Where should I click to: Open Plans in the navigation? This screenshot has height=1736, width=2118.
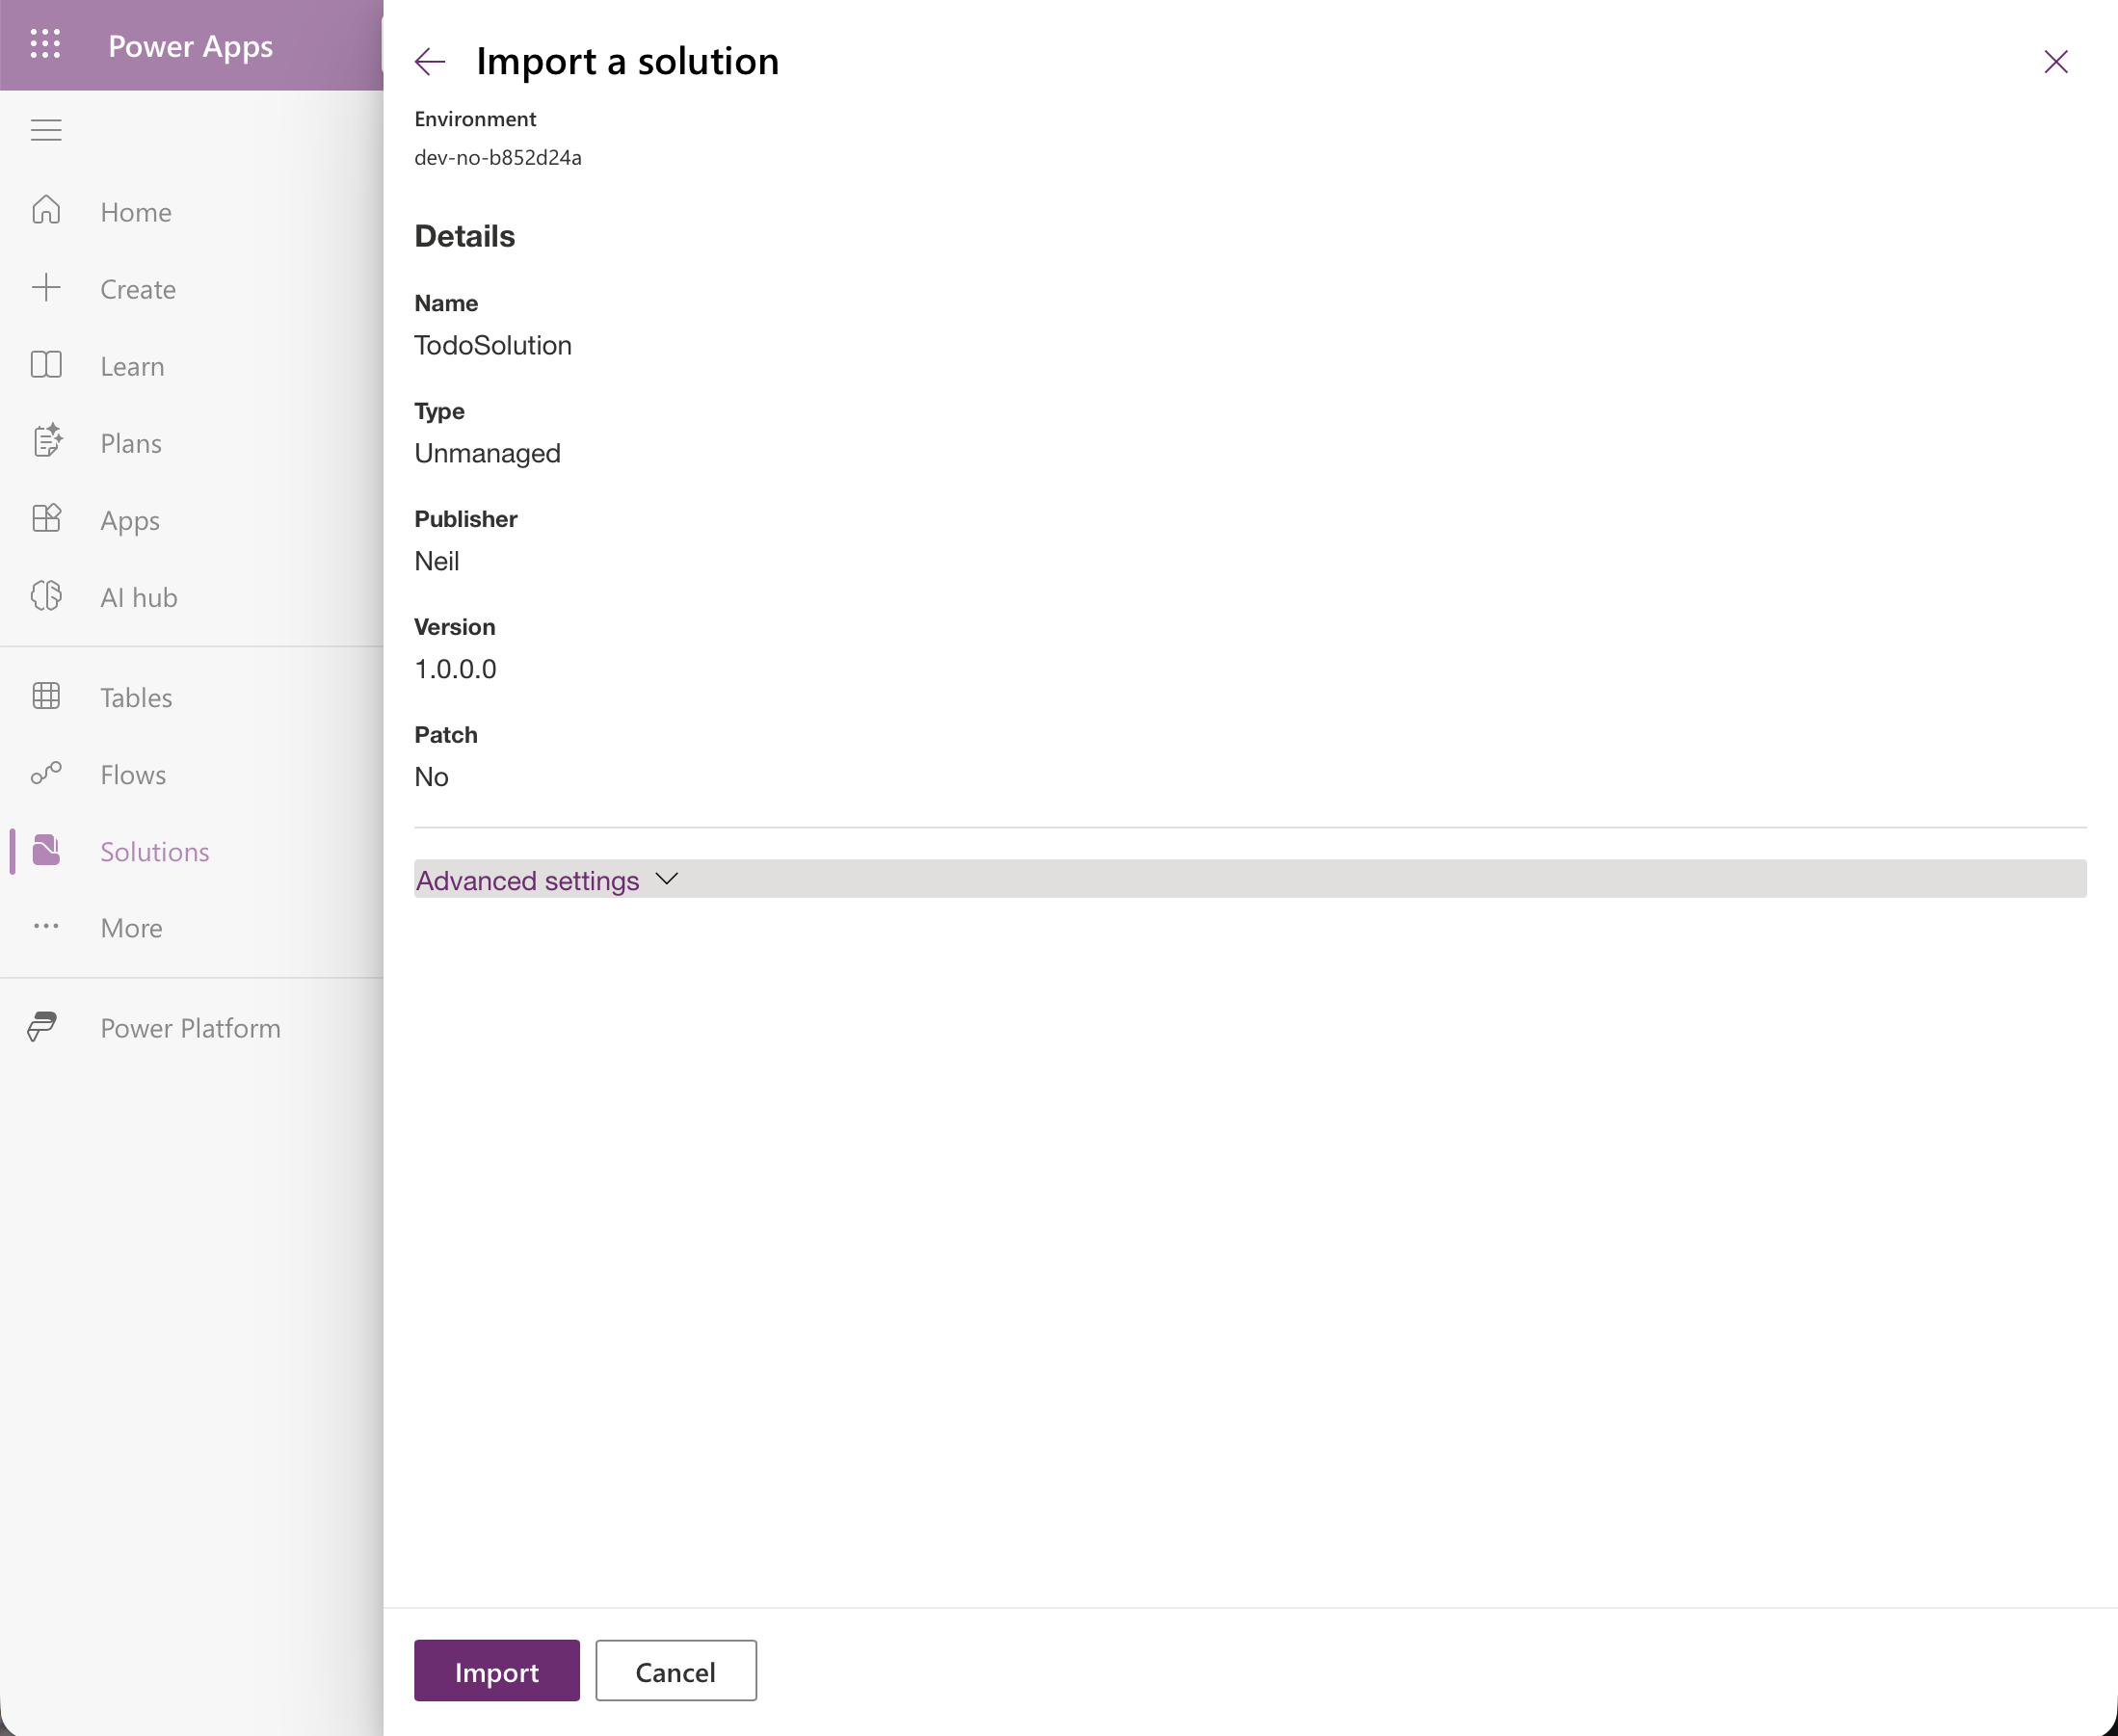click(x=131, y=443)
